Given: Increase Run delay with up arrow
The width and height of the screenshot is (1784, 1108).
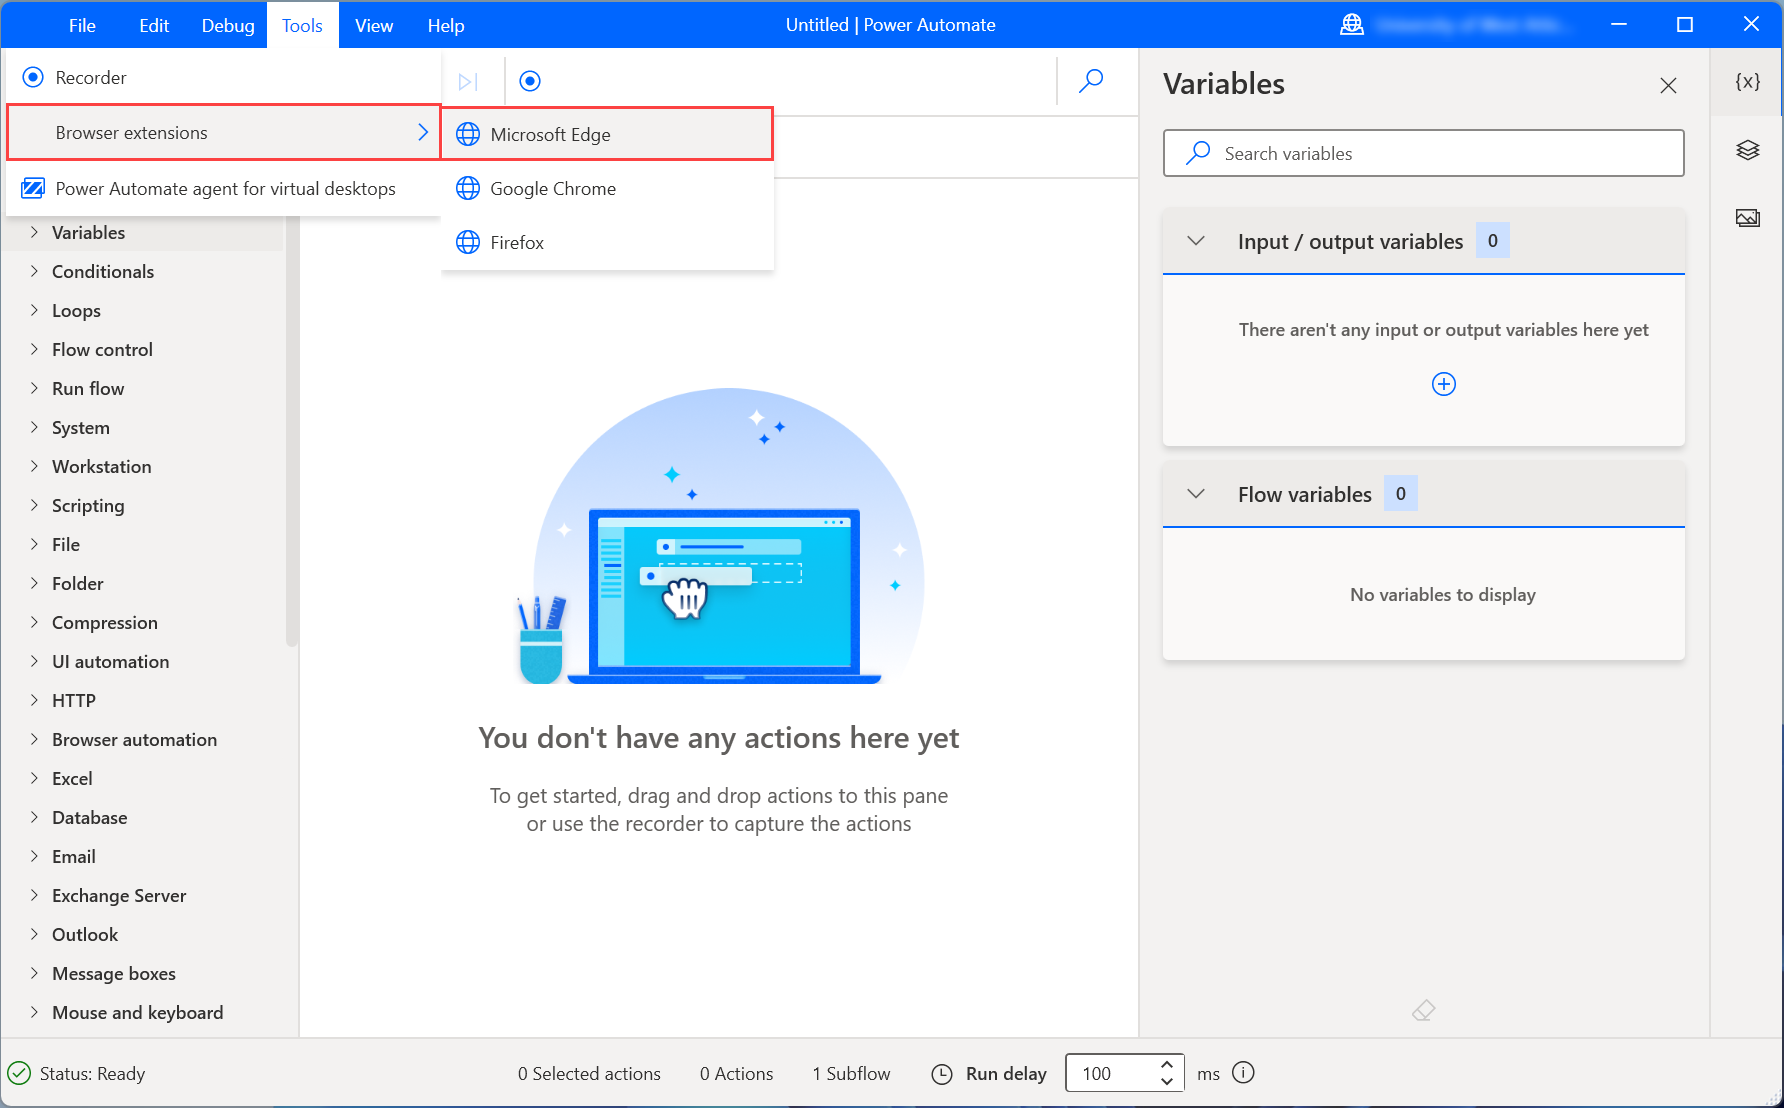Looking at the screenshot, I should [x=1166, y=1064].
